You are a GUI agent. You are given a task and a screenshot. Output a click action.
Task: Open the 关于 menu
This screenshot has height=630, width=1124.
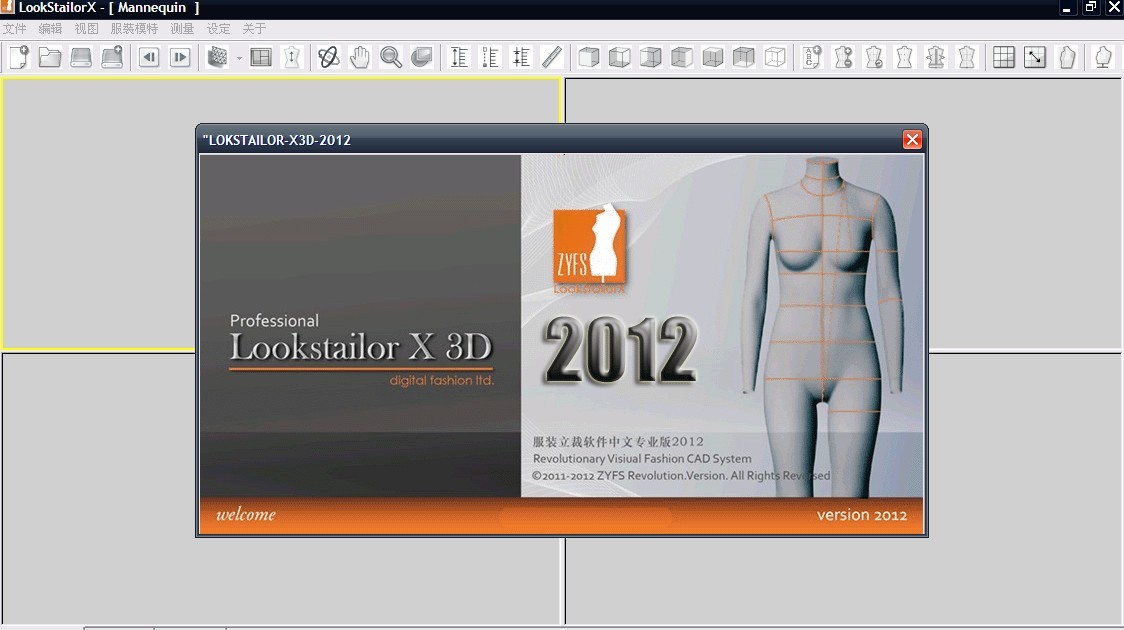click(254, 29)
